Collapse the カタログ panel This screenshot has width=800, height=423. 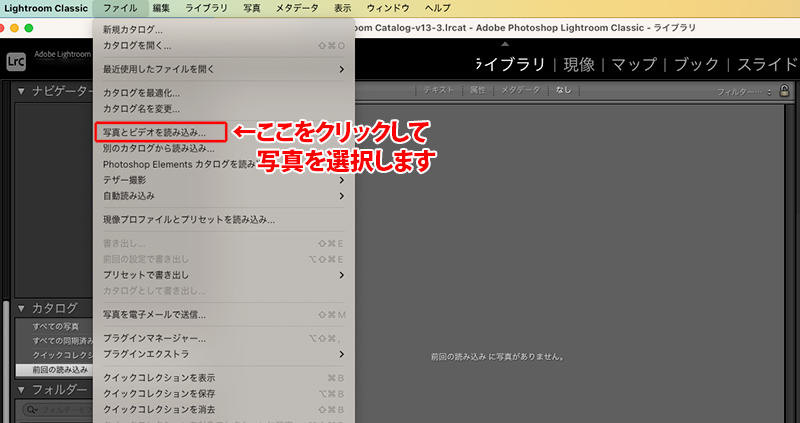pos(21,308)
